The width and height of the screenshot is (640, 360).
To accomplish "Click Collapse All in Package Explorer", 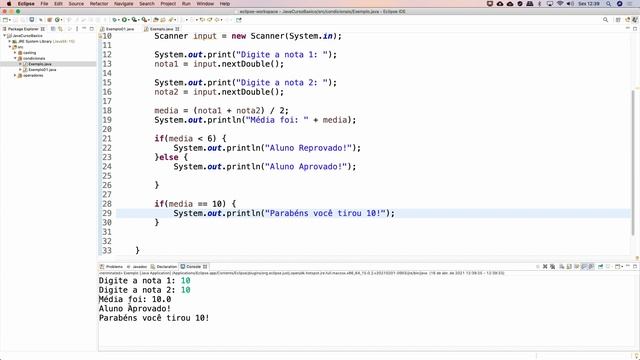I will (53, 29).
